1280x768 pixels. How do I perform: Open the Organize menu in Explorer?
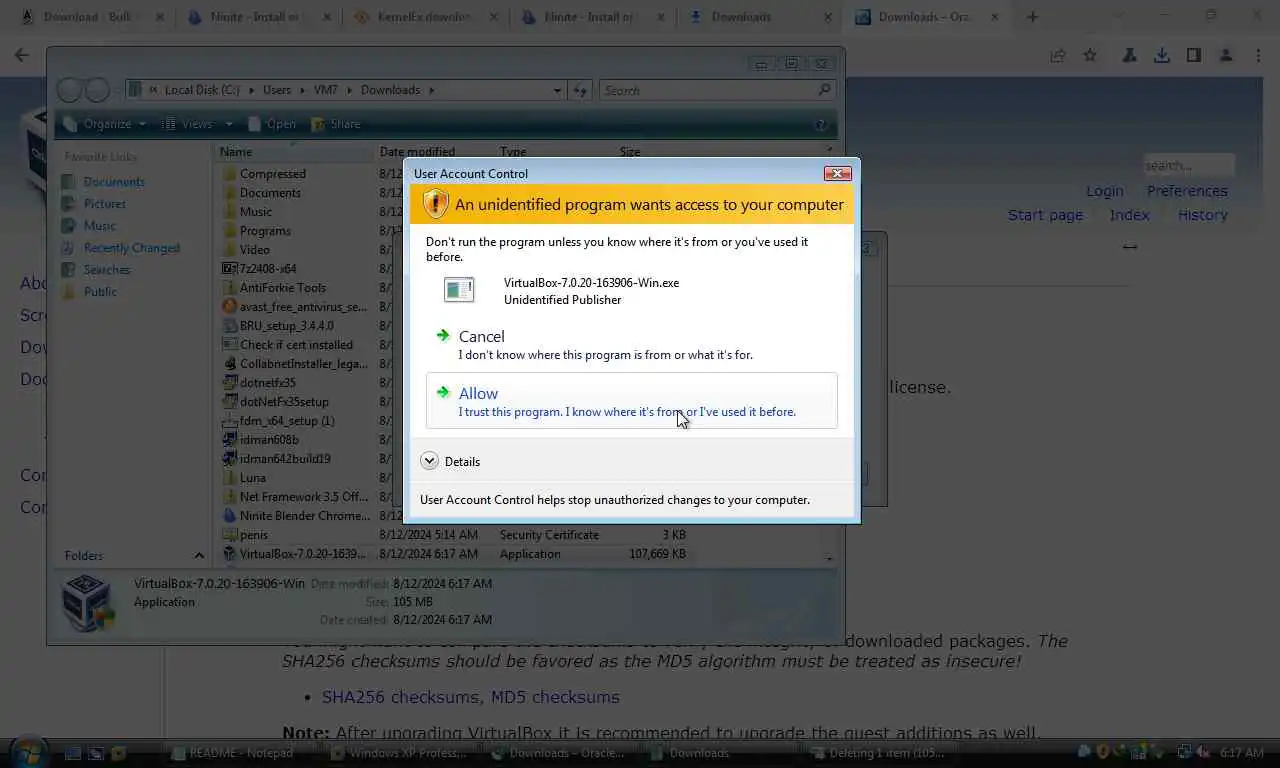106,124
